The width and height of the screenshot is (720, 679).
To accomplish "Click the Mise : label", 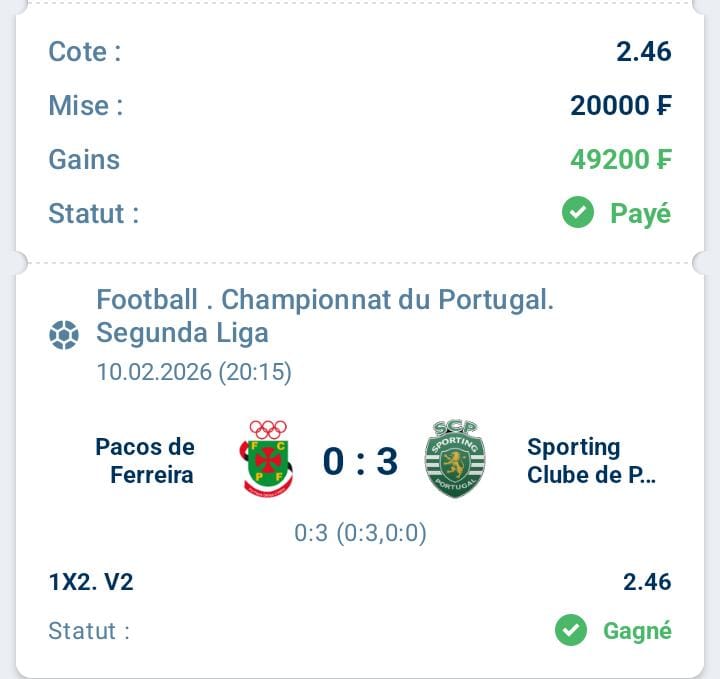I will pyautogui.click(x=86, y=105).
